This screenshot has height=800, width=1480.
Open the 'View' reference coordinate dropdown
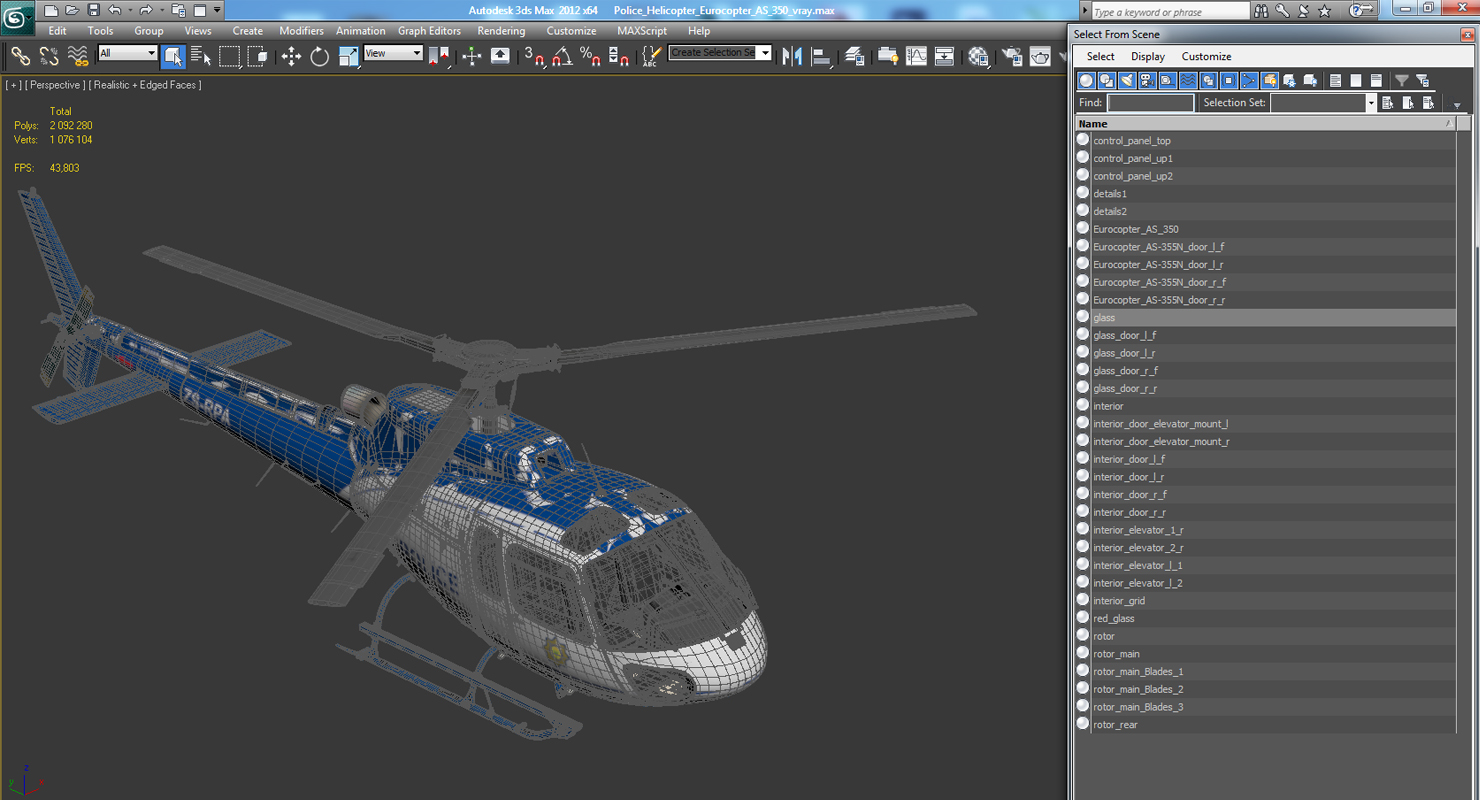coord(393,53)
